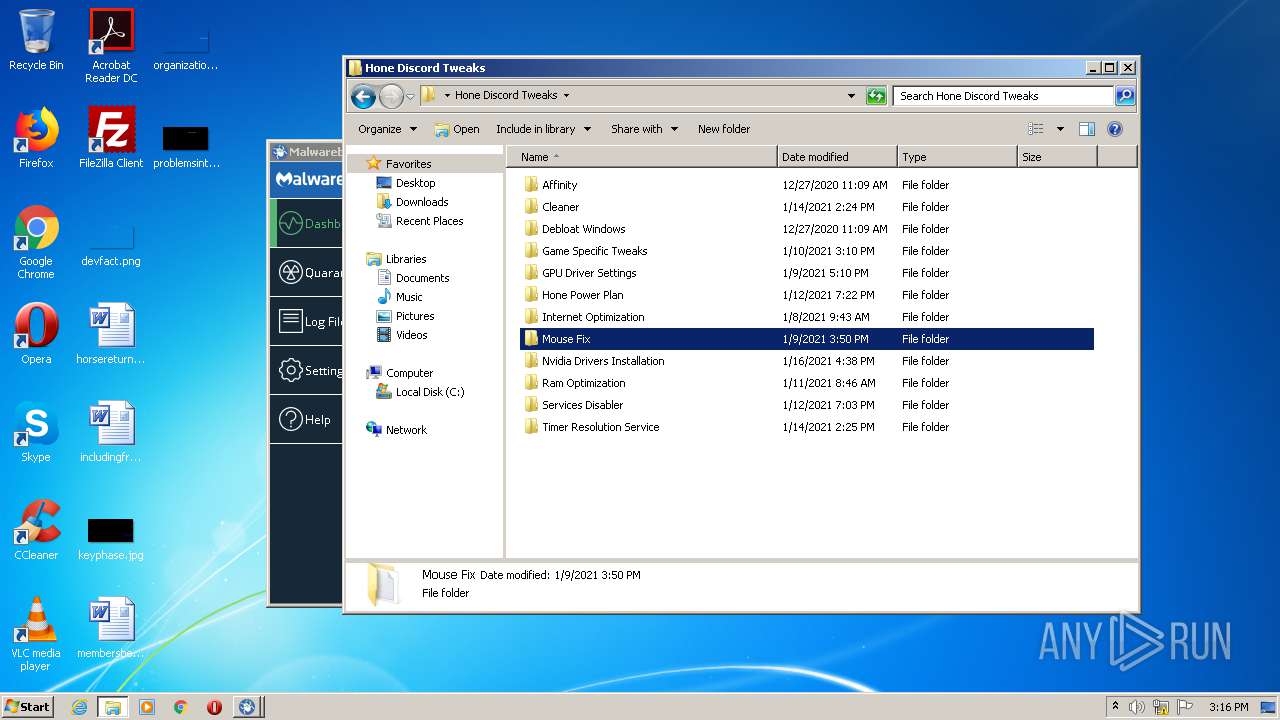Select the Affinity folder
The width and height of the screenshot is (1280, 720).
click(x=559, y=185)
